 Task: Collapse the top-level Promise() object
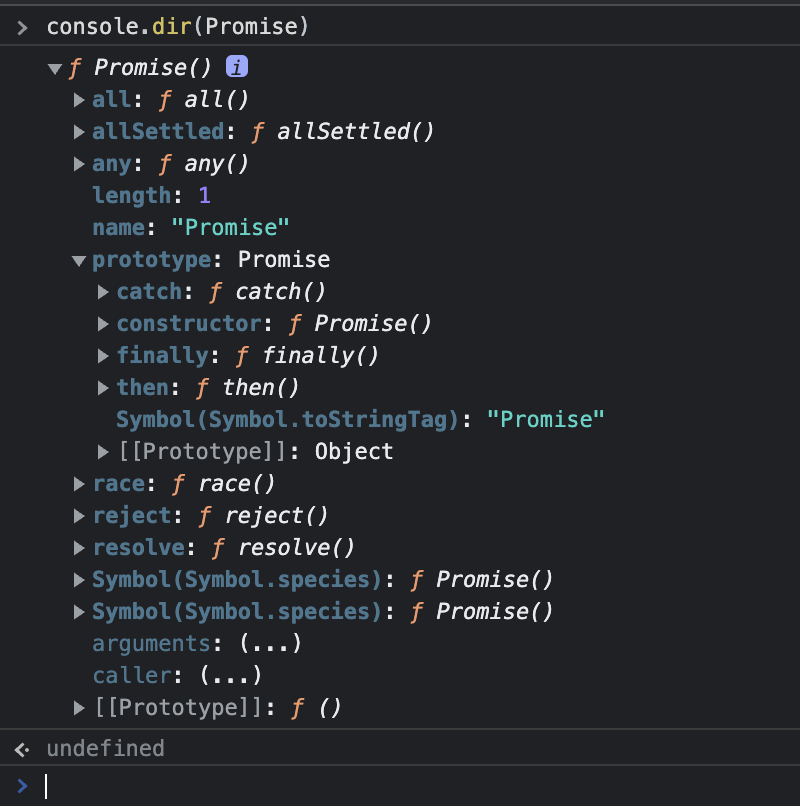(x=55, y=68)
